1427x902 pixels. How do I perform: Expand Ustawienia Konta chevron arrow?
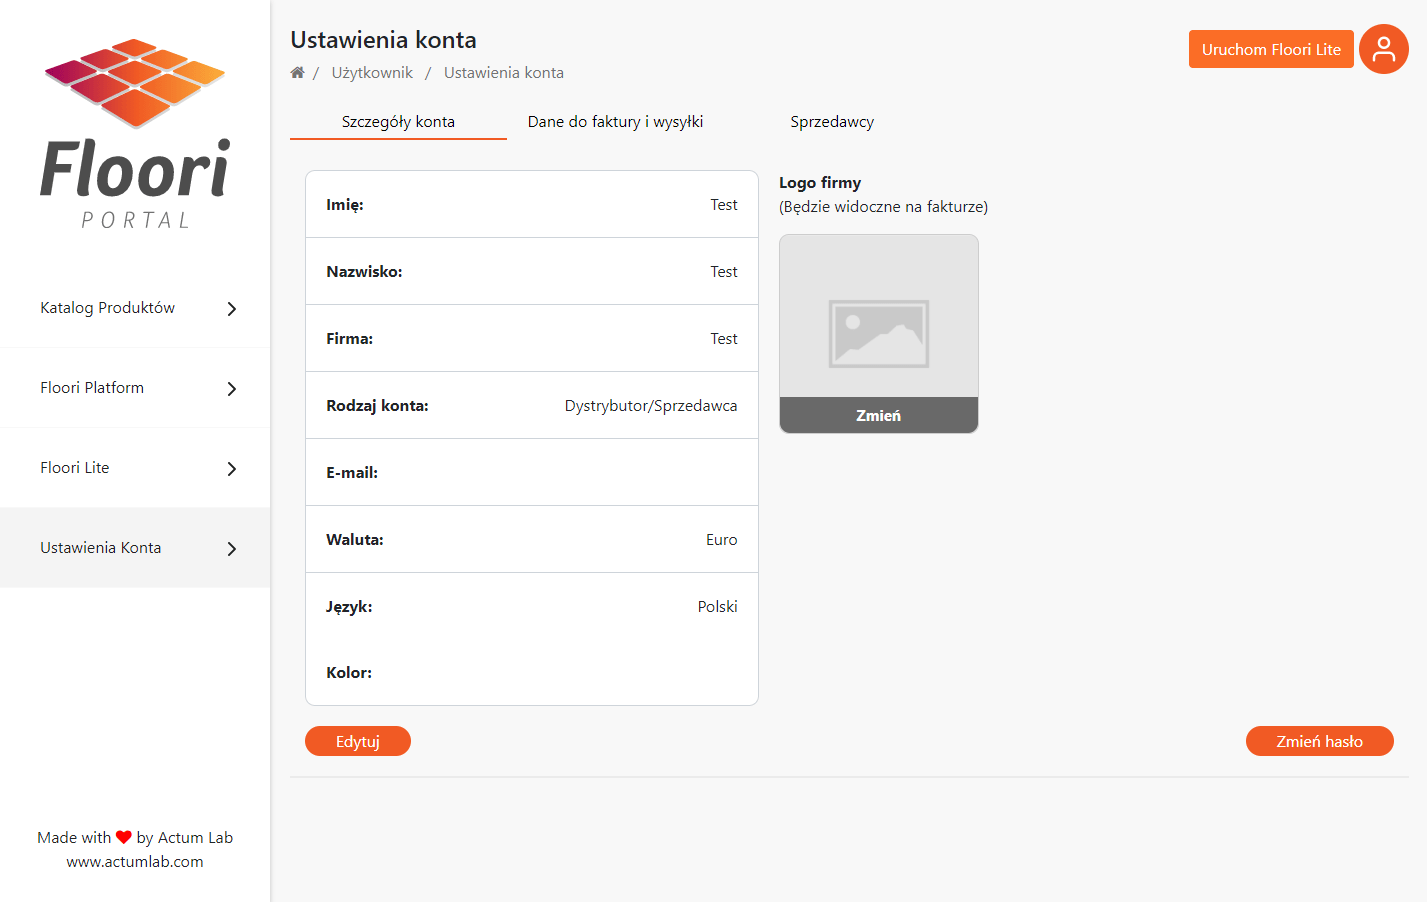point(232,549)
